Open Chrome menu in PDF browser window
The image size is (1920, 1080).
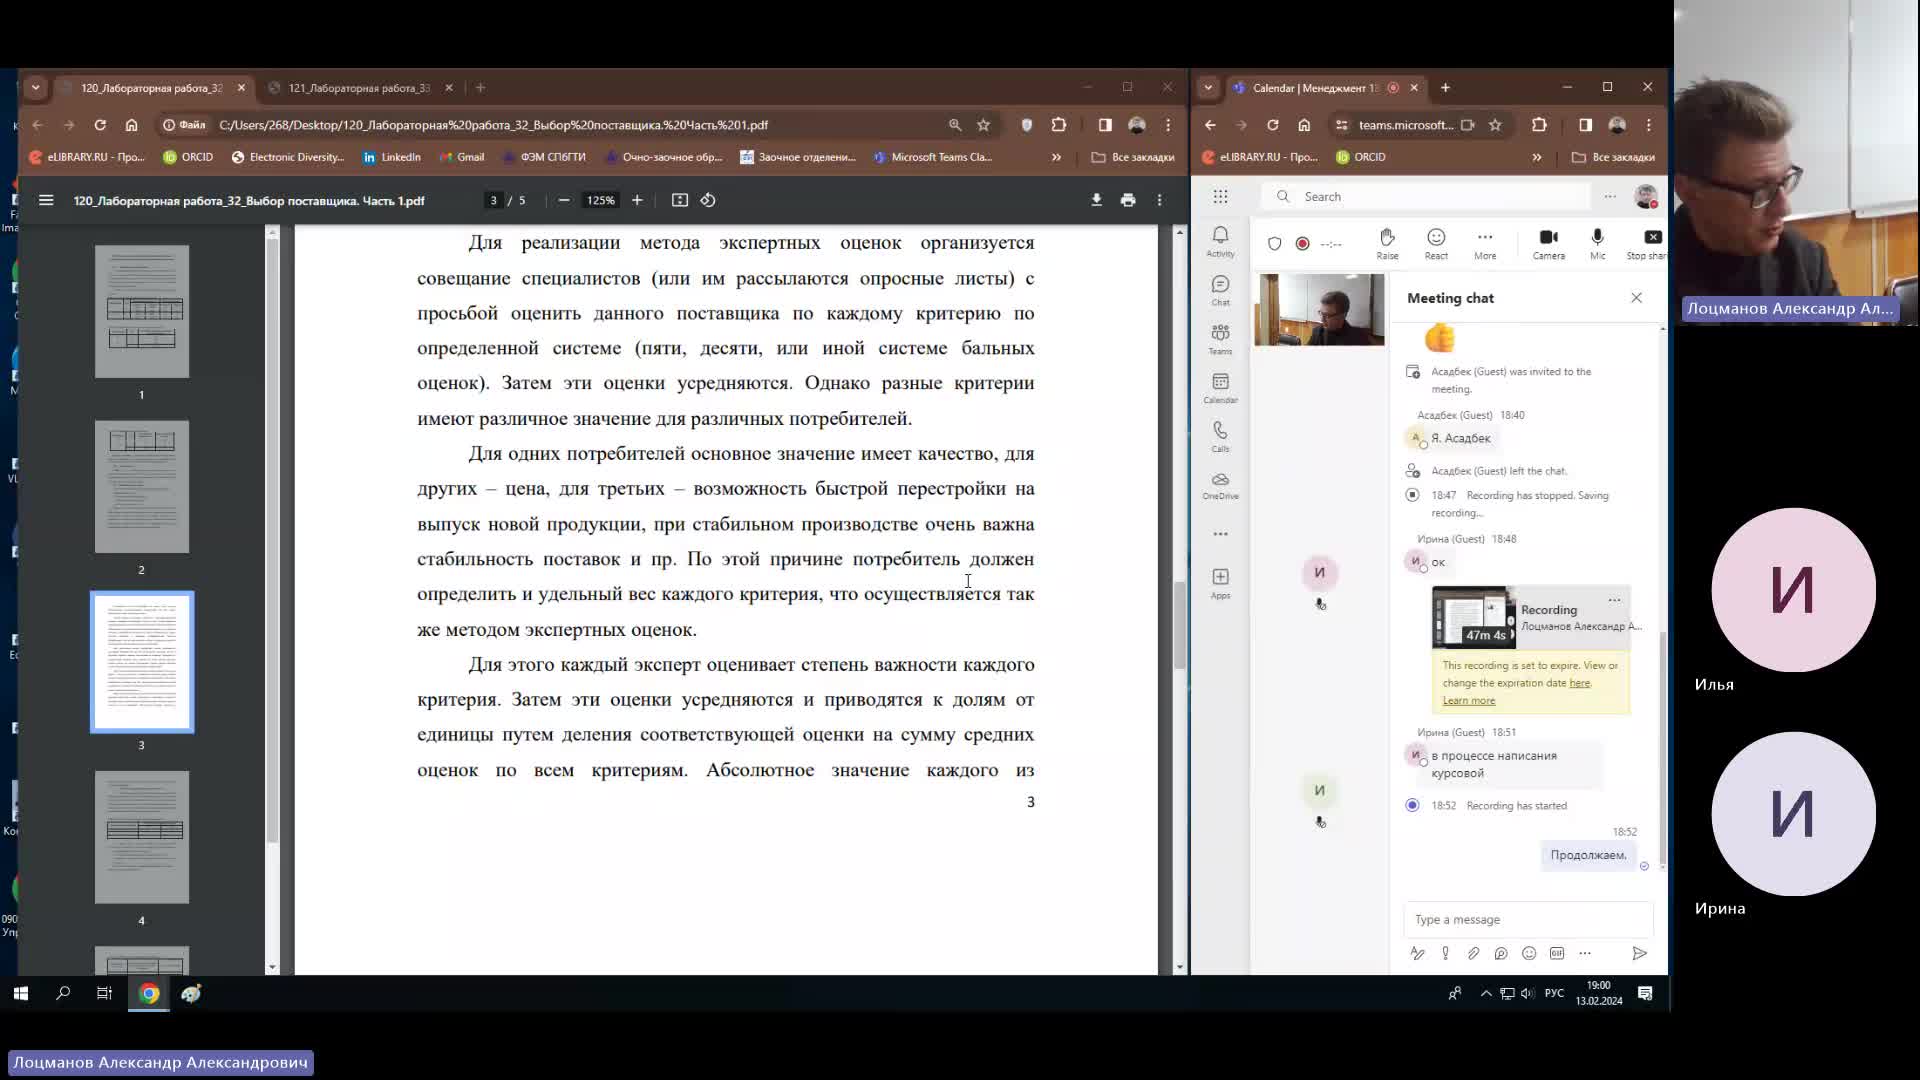click(x=1168, y=125)
